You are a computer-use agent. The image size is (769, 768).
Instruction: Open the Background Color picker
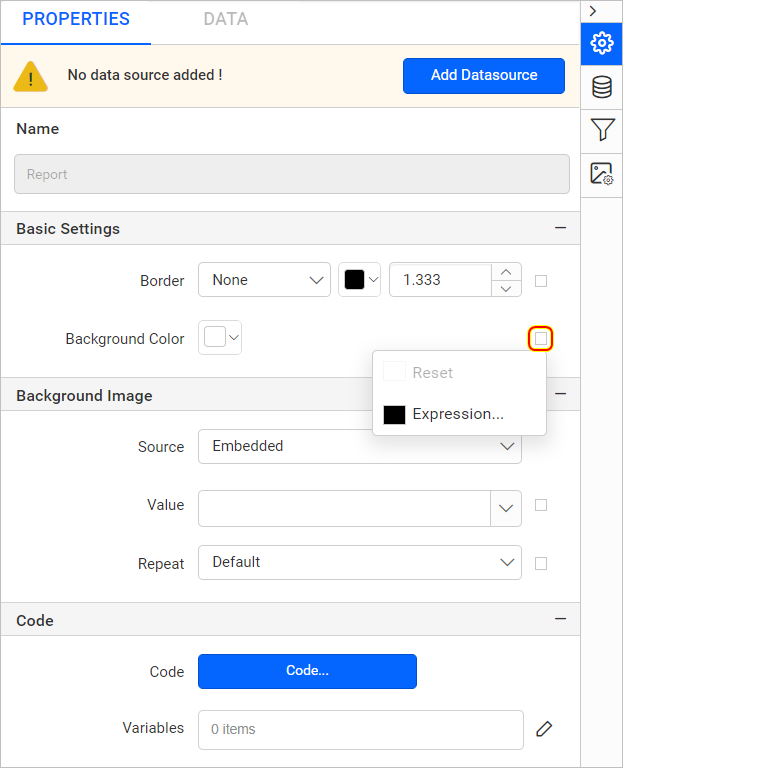220,337
